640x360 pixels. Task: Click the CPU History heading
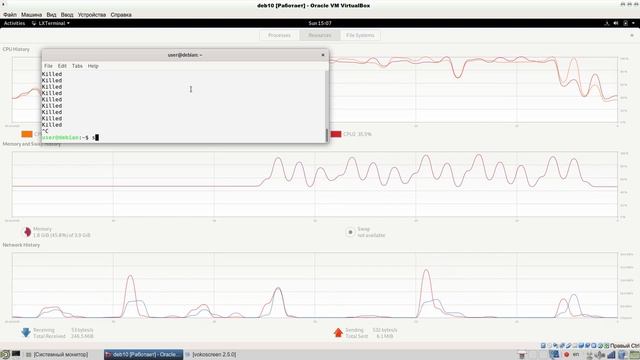16,49
